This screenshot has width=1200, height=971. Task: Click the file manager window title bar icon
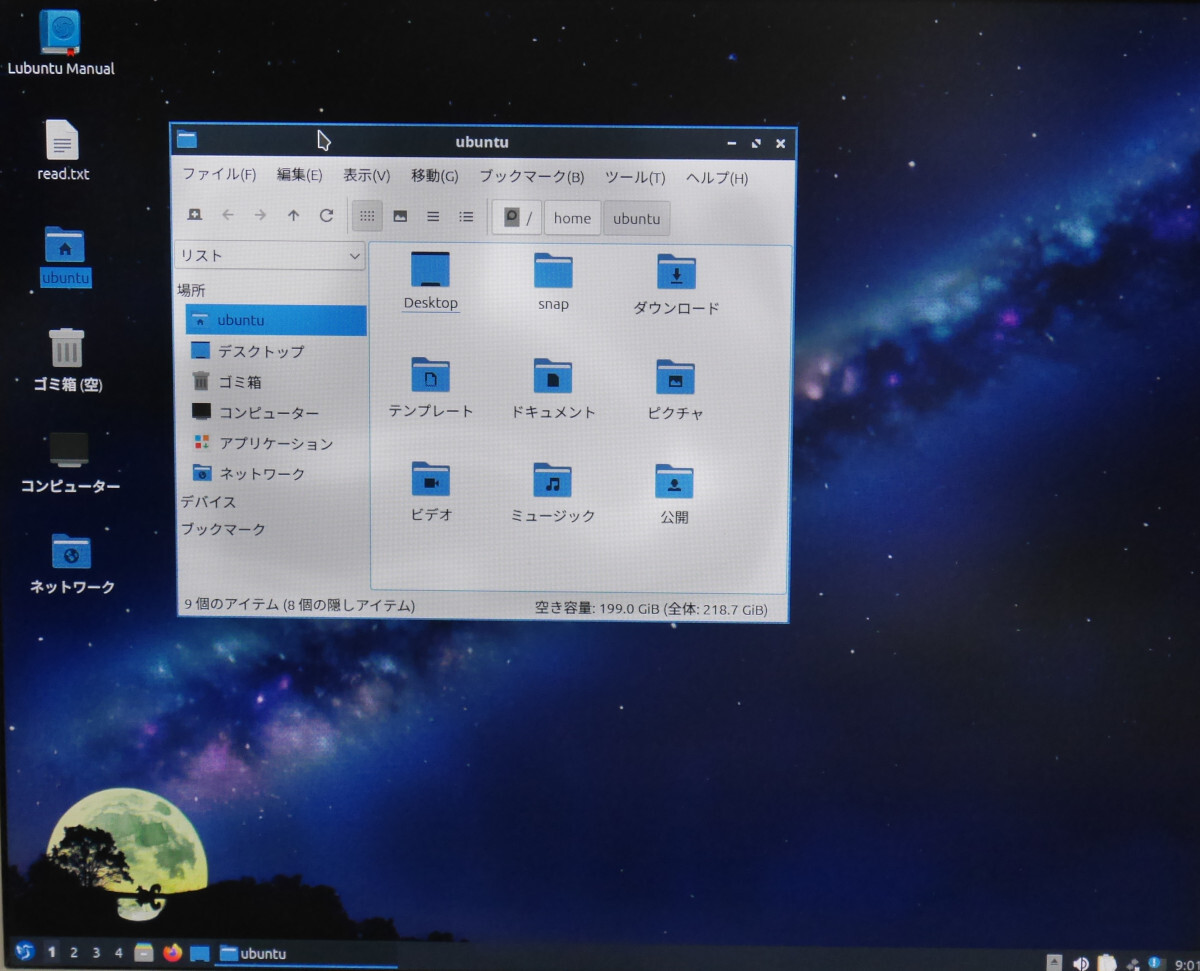pyautogui.click(x=187, y=139)
